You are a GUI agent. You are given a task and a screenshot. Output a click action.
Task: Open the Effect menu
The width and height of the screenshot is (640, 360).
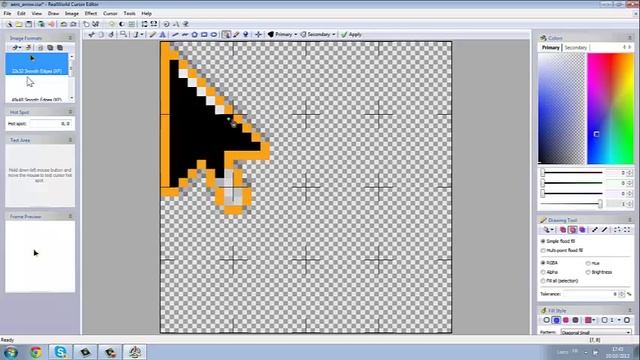click(91, 13)
